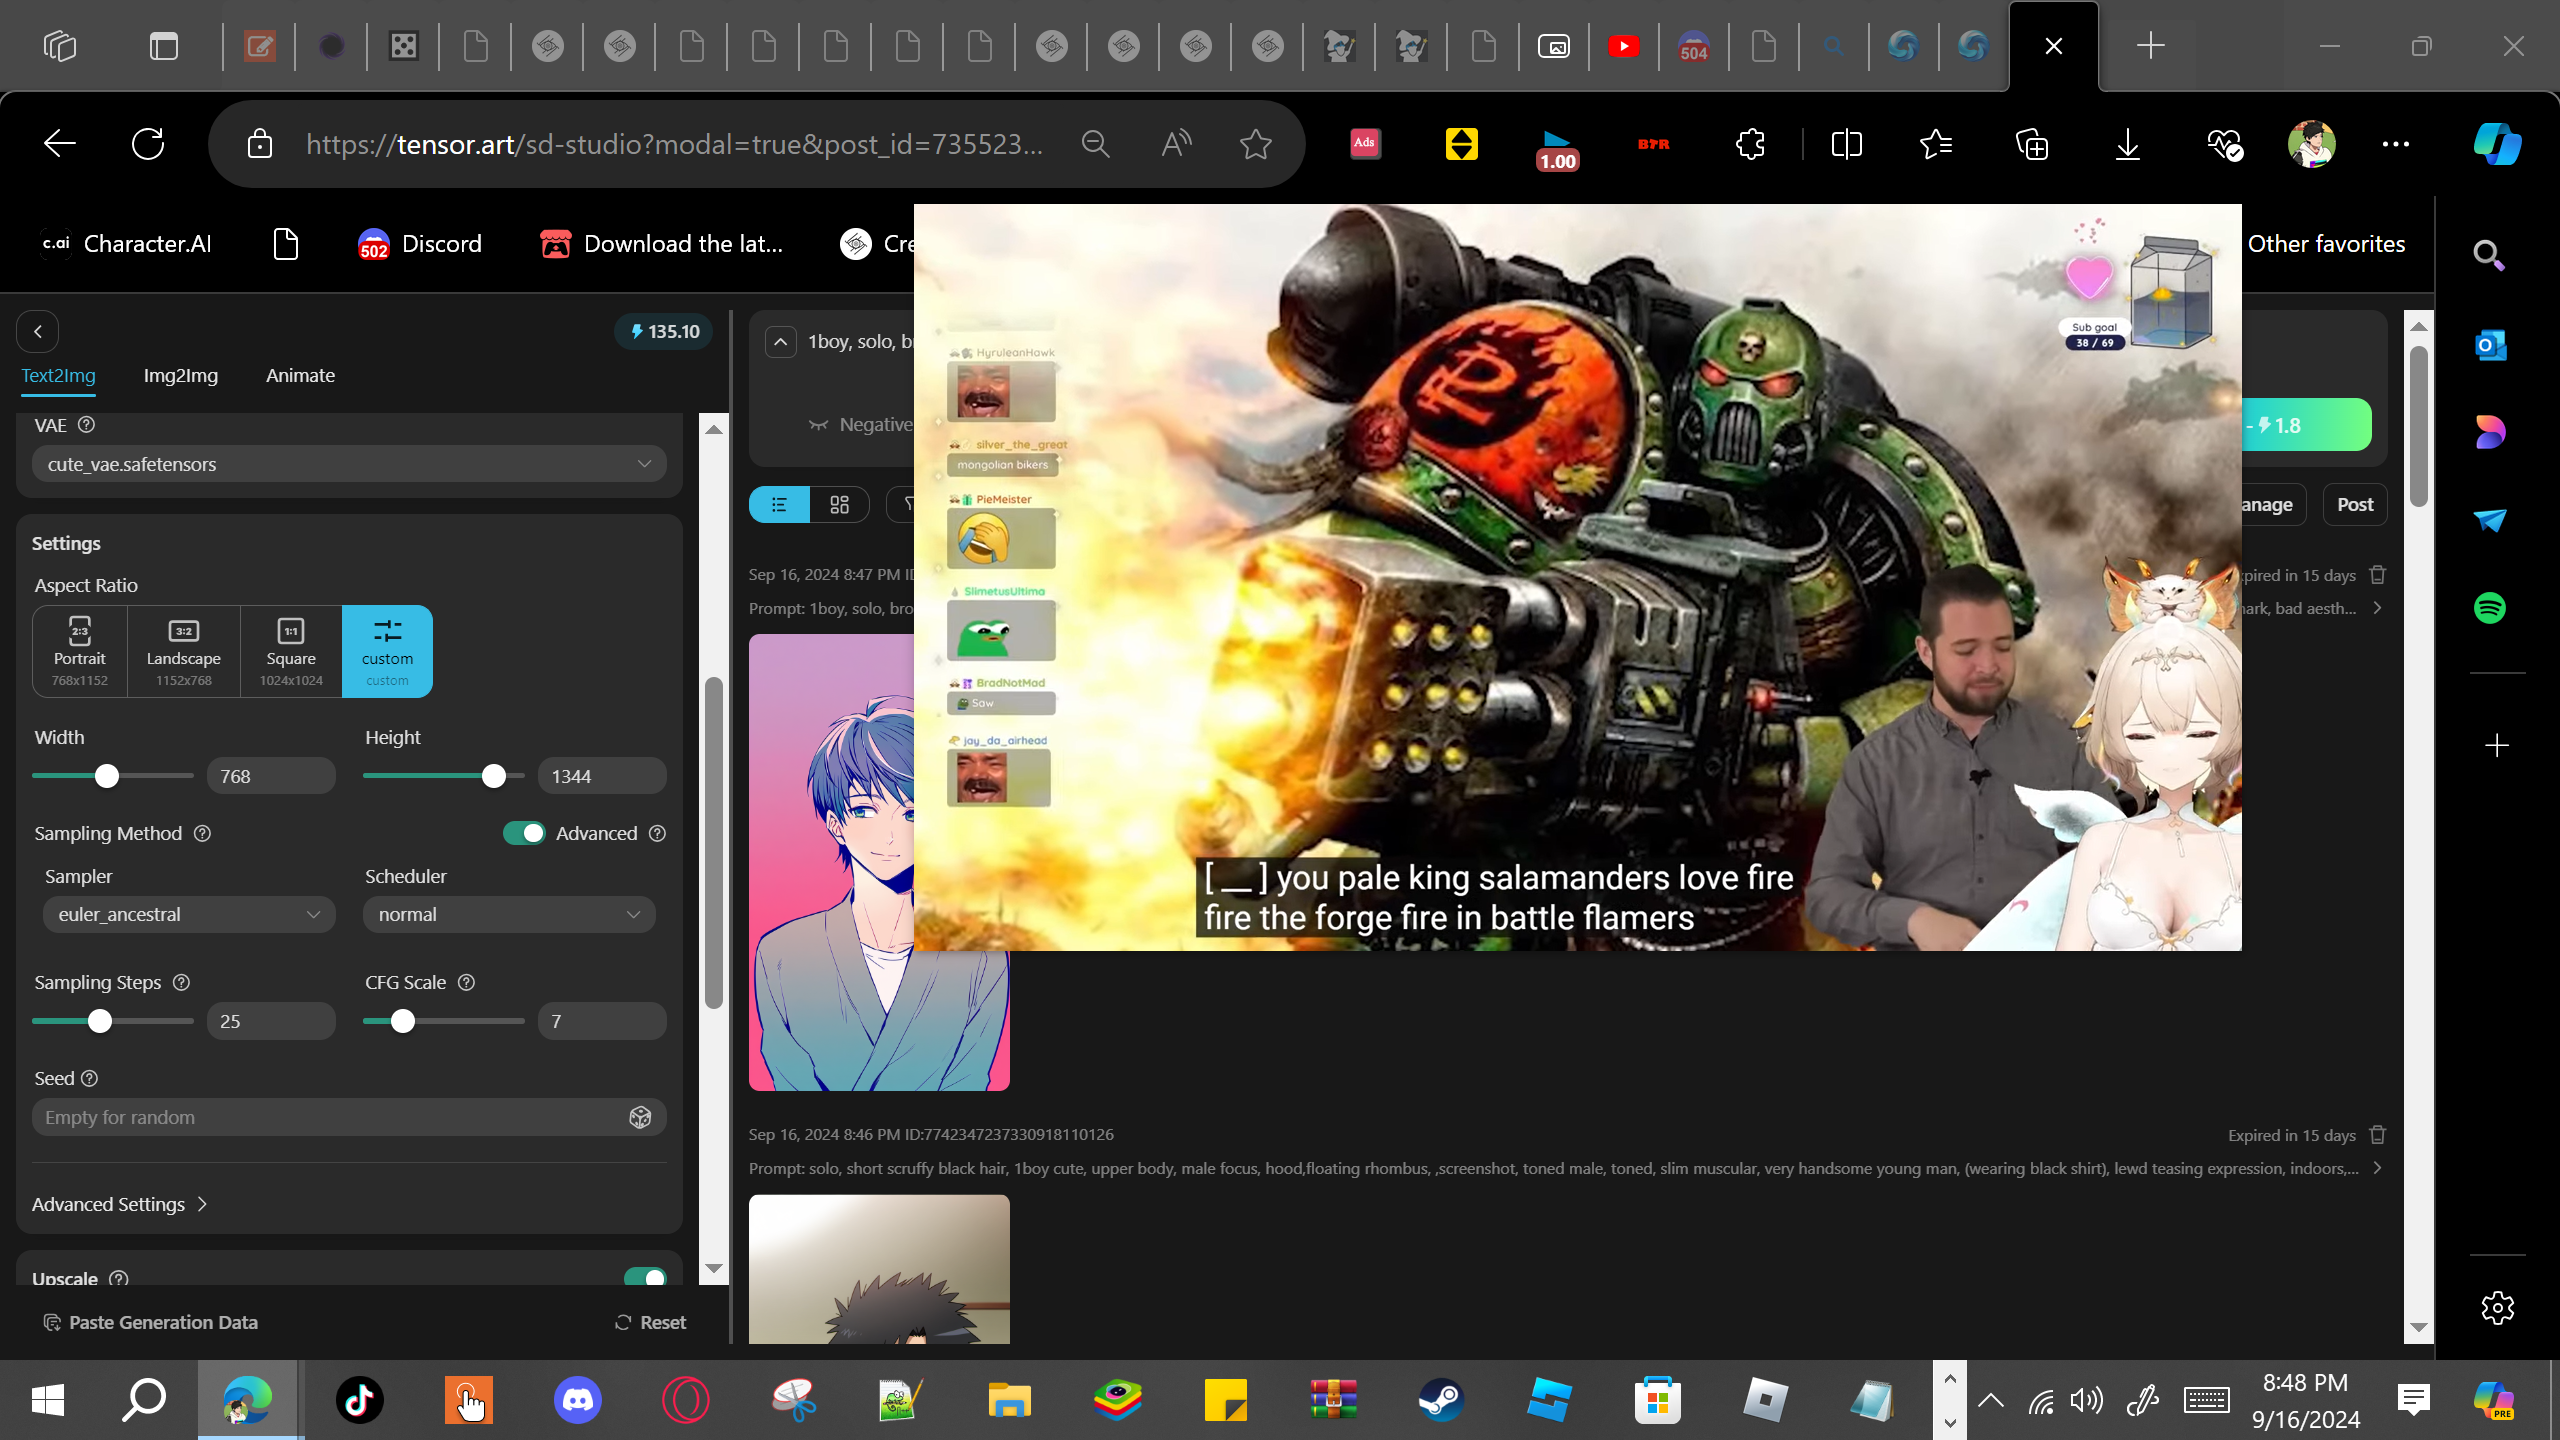The image size is (2560, 1440).
Task: Open Split screen view icon
Action: coord(1846,144)
